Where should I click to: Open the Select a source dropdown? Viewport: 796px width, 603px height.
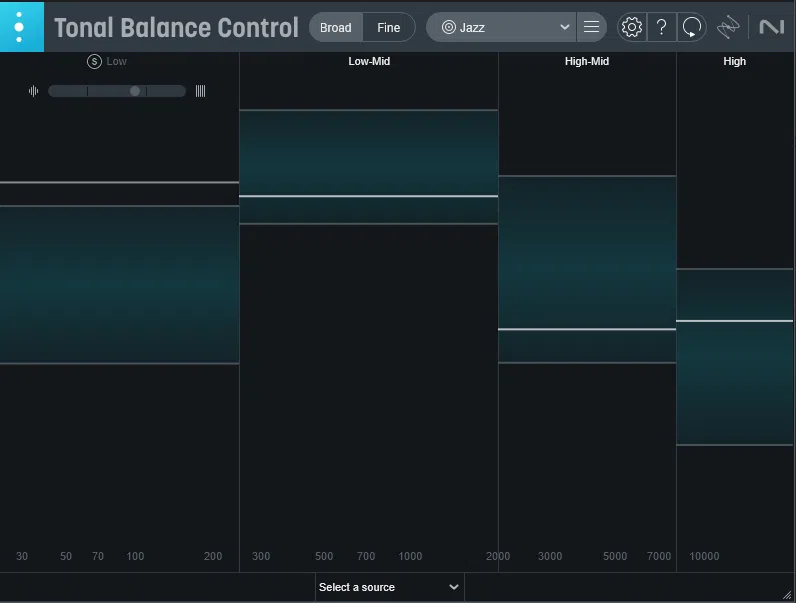pos(389,587)
